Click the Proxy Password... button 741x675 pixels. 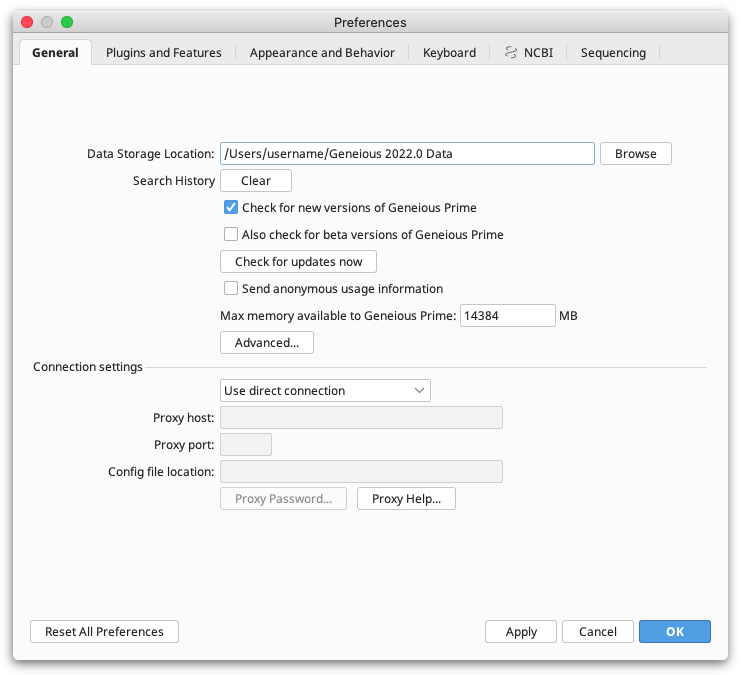point(283,499)
